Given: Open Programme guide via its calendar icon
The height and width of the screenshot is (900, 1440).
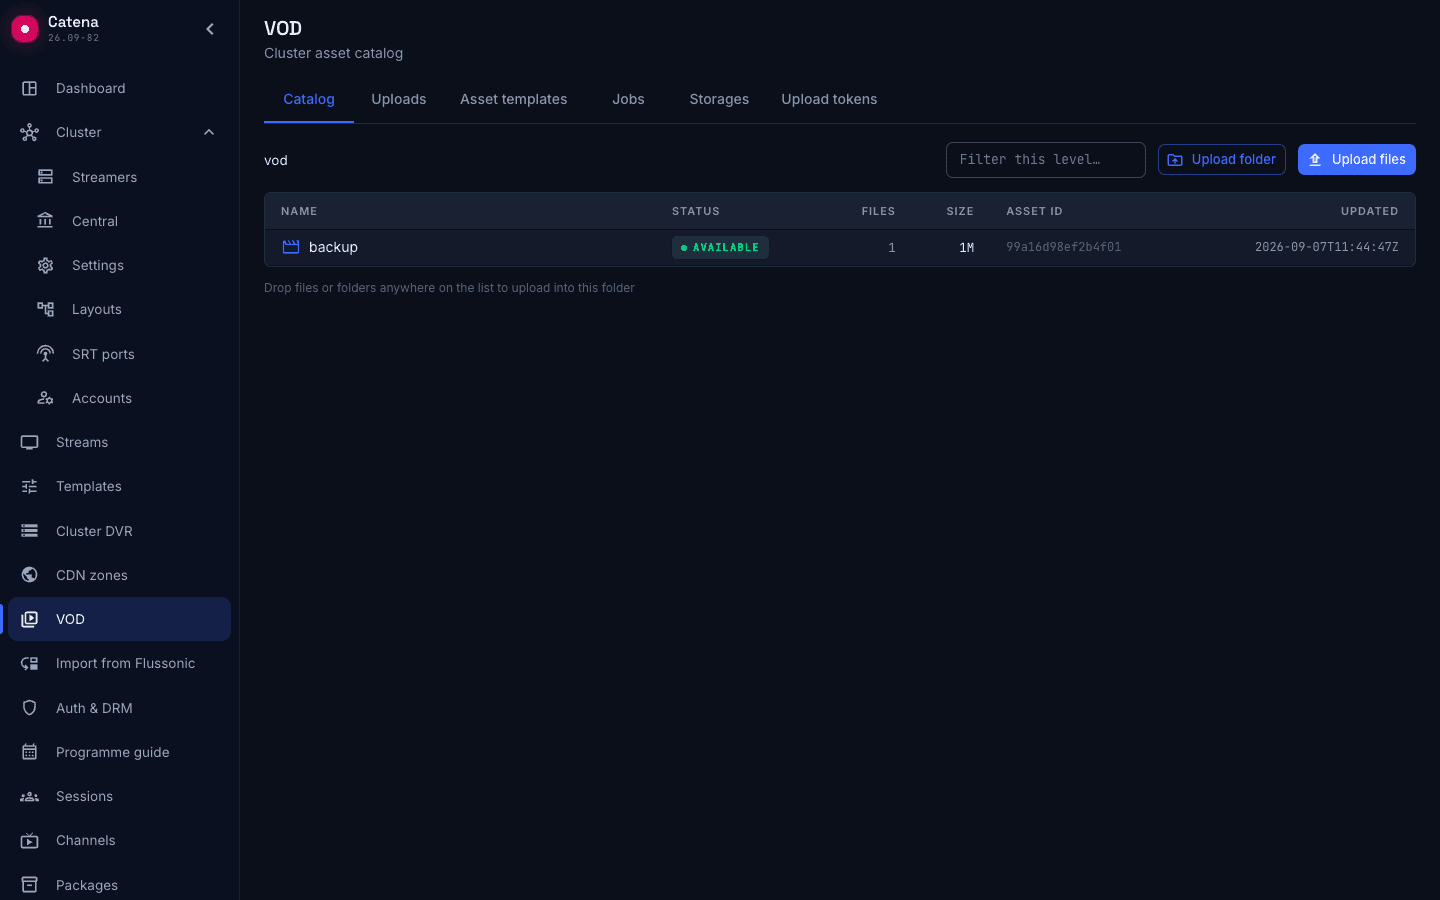Looking at the screenshot, I should [30, 752].
